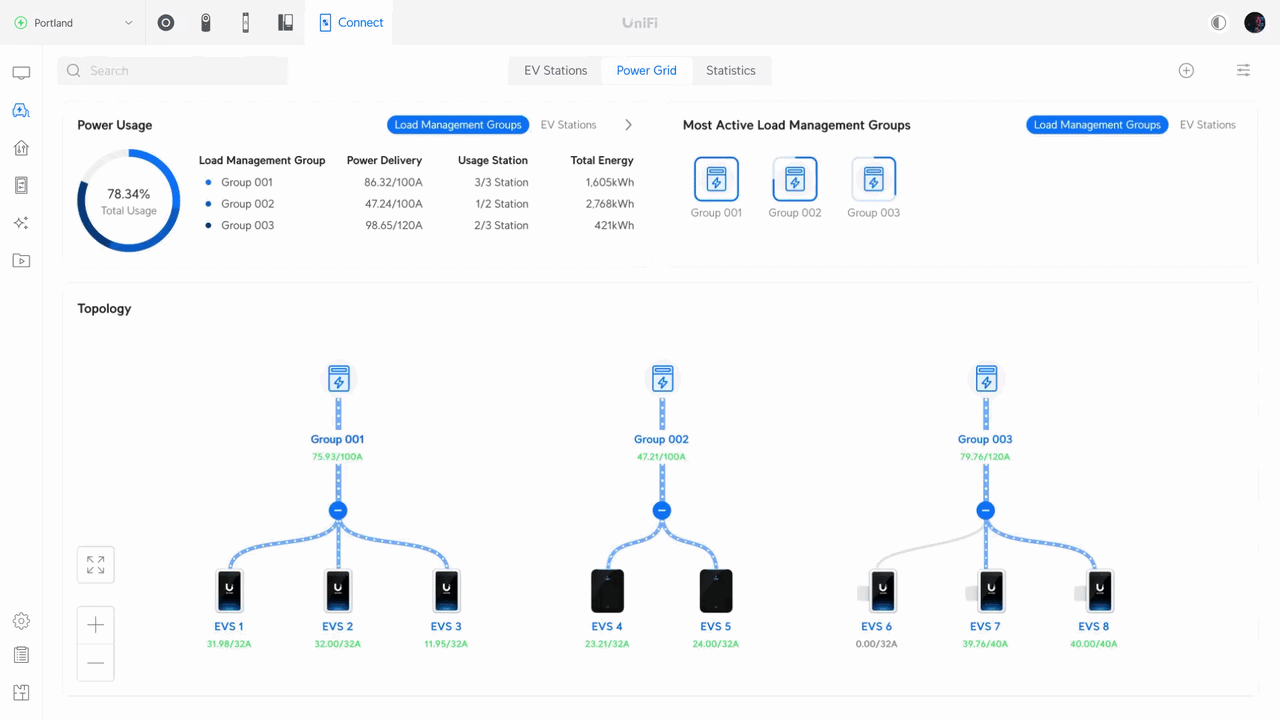Image resolution: width=1280 pixels, height=720 pixels.
Task: Open the Statistics tab
Action: click(730, 71)
